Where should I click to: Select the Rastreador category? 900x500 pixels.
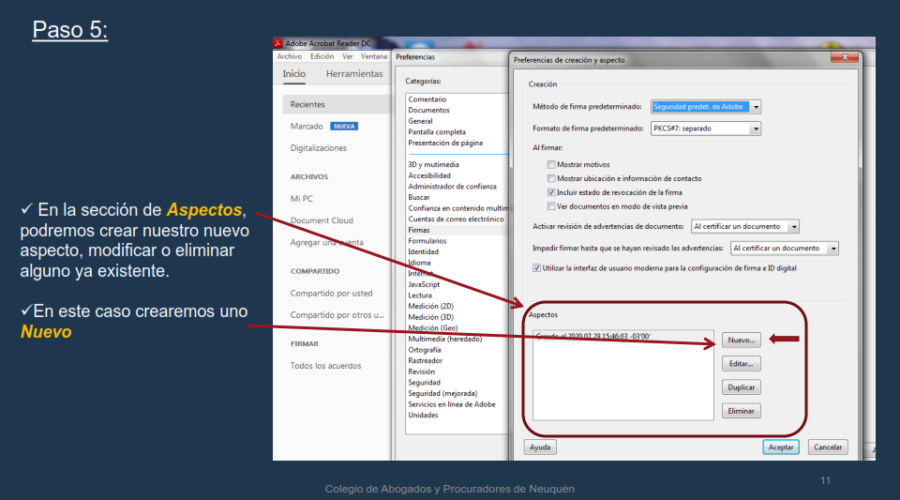click(x=425, y=361)
